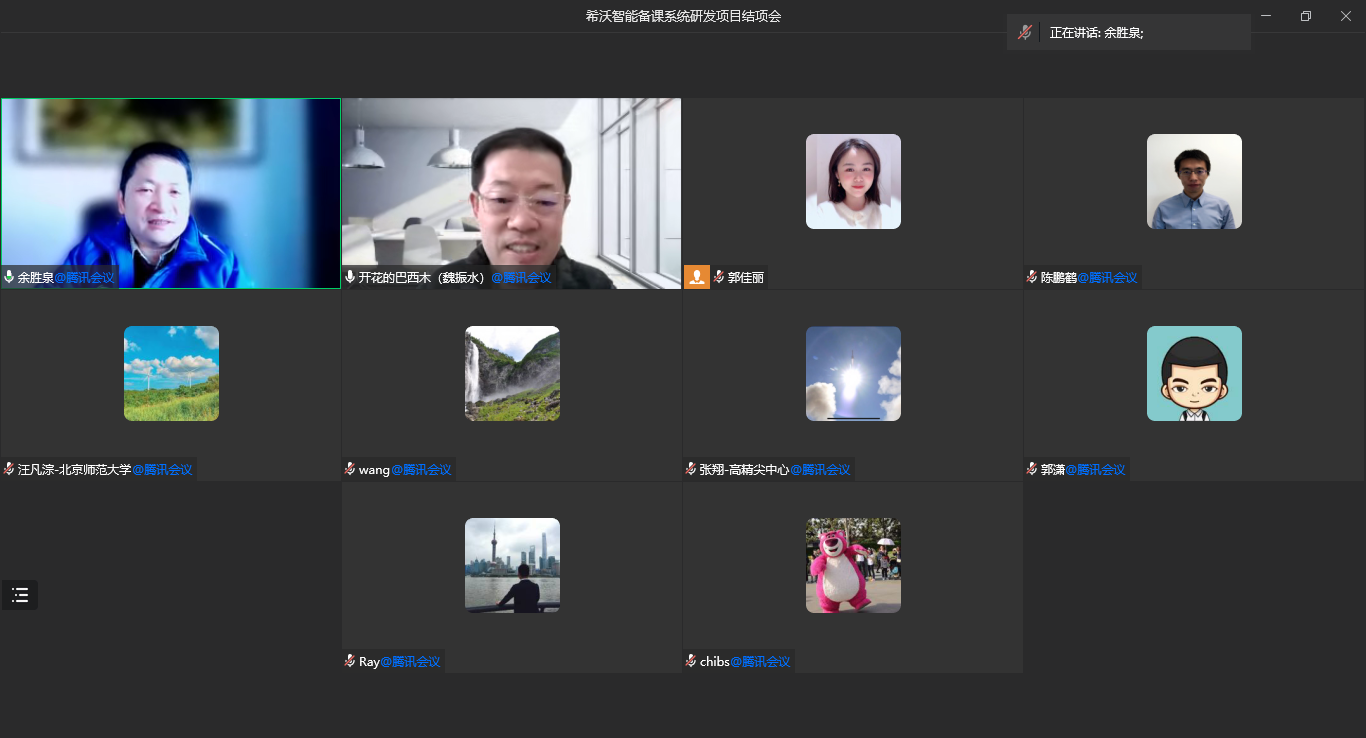Viewport: 1366px width, 738px height.
Task: Click the Shanghai skyline avatar of Ray
Action: pos(512,565)
